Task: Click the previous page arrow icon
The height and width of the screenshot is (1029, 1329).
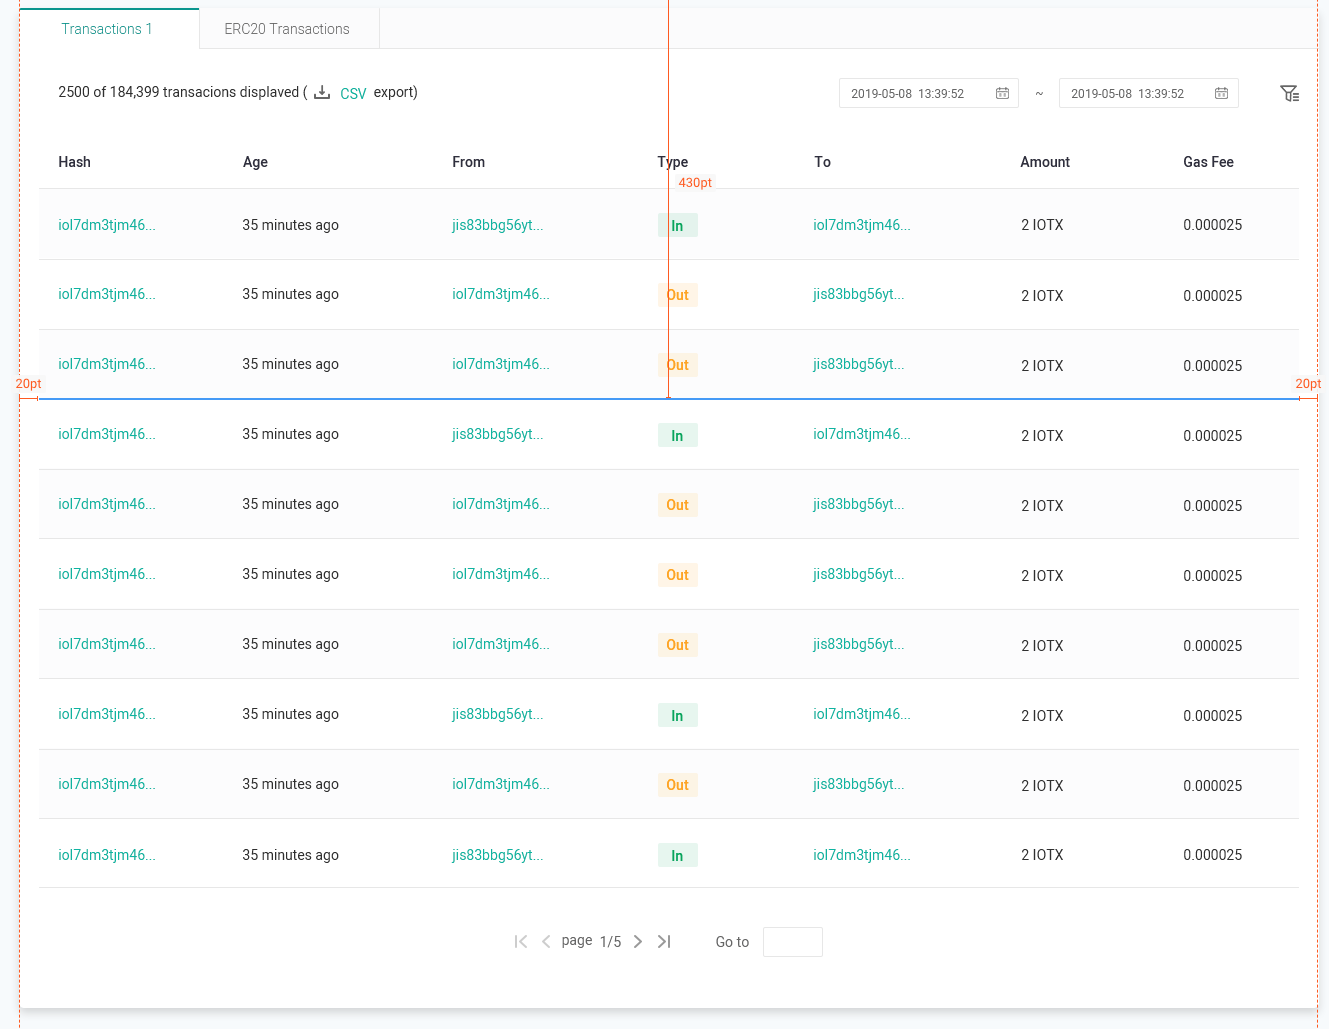Action: pos(546,941)
